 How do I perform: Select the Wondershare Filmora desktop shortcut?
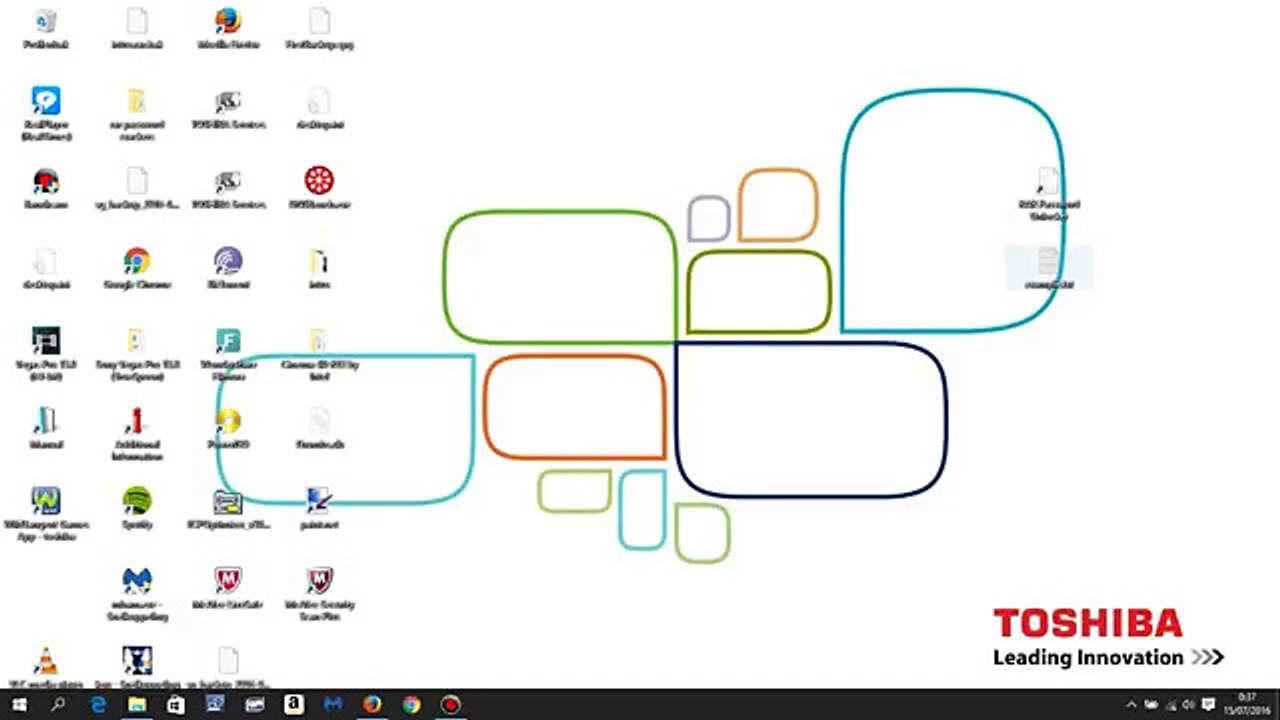pos(228,353)
